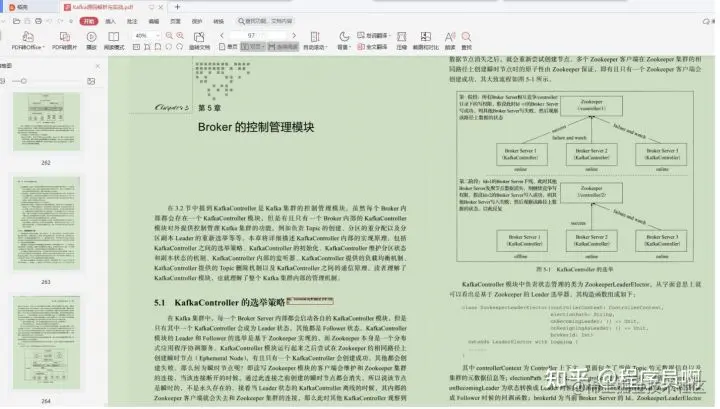Open the 批注 ribbon tab

pos(132,21)
